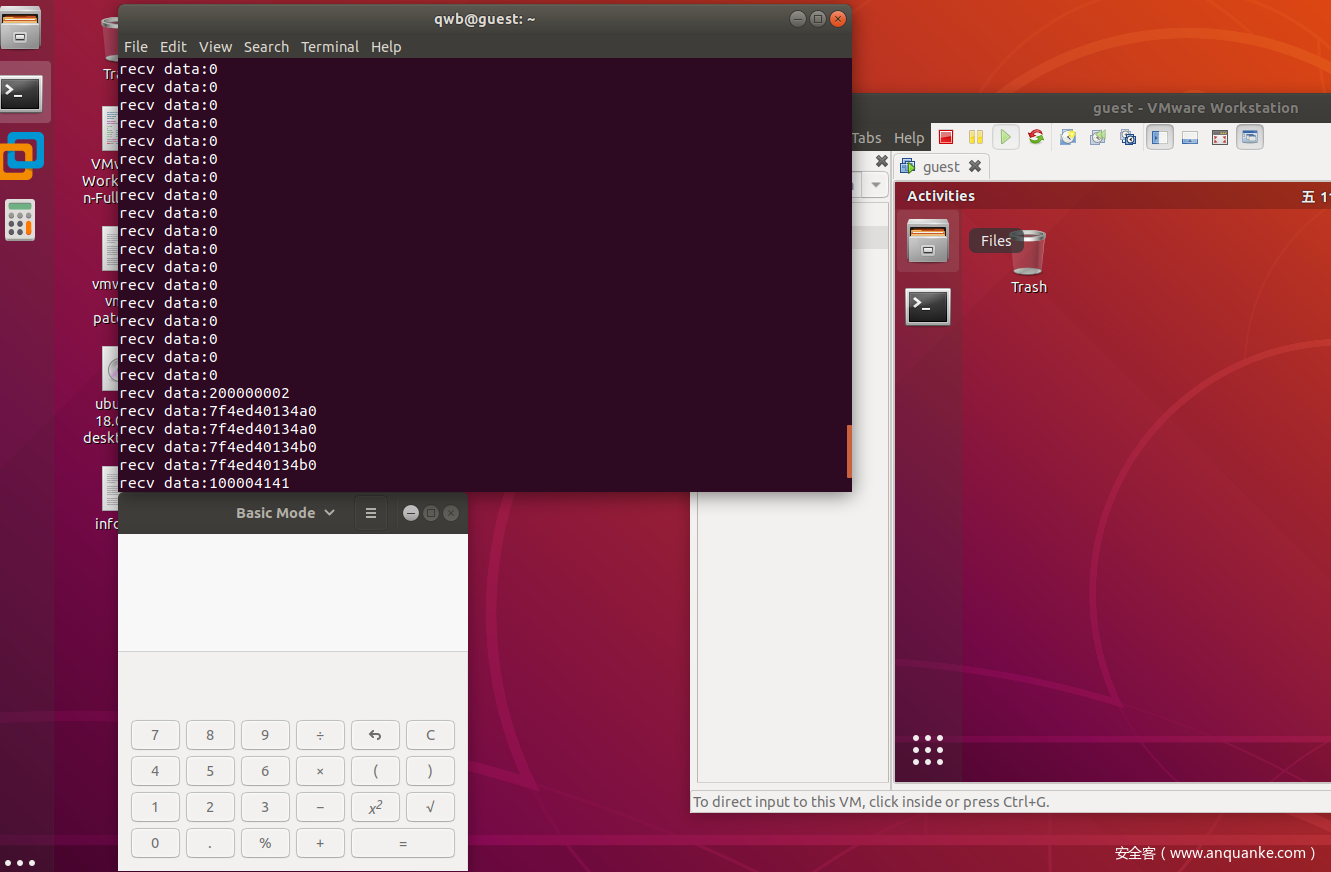This screenshot has height=872, width=1331.
Task: Open the Snapshot Manager icon
Action: point(1128,137)
